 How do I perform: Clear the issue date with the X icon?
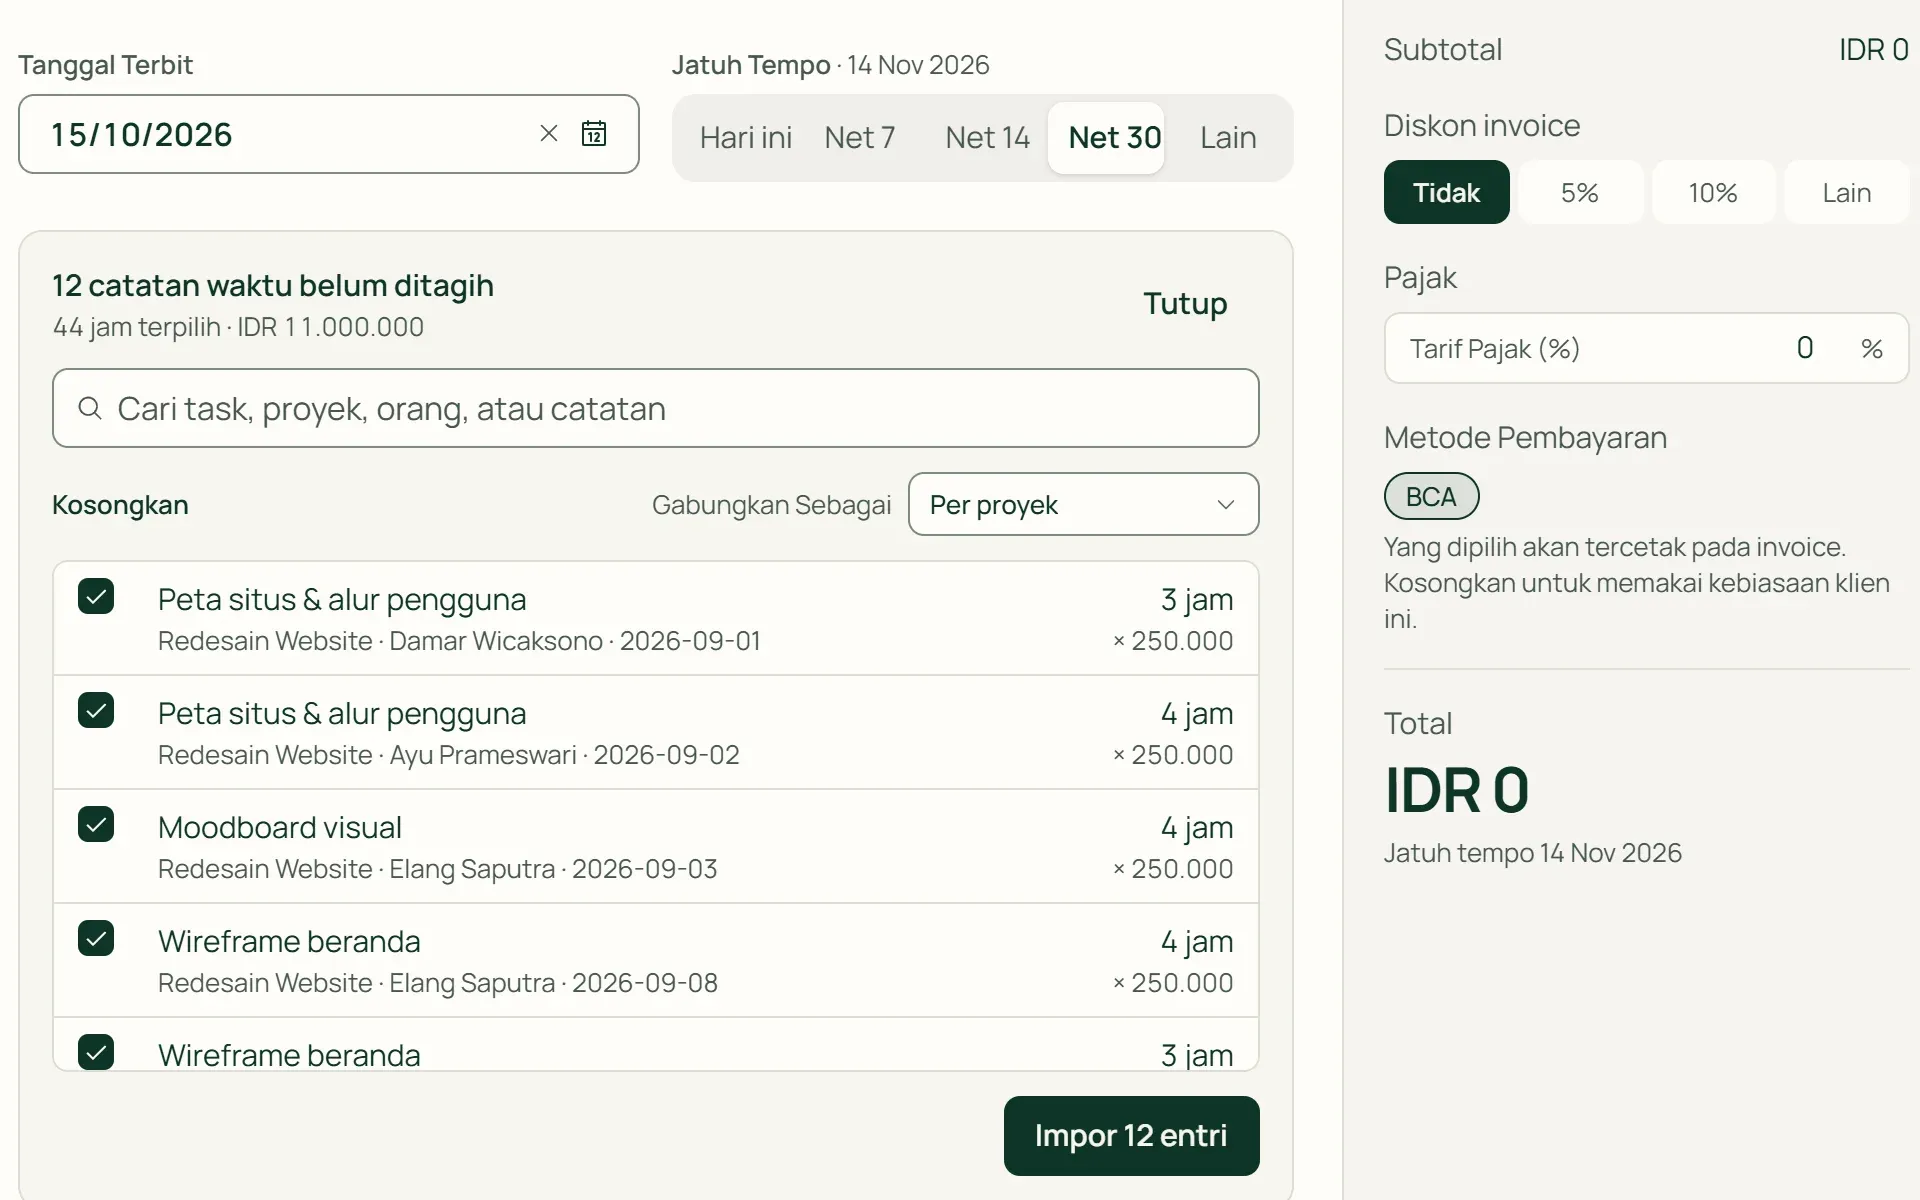pos(548,133)
